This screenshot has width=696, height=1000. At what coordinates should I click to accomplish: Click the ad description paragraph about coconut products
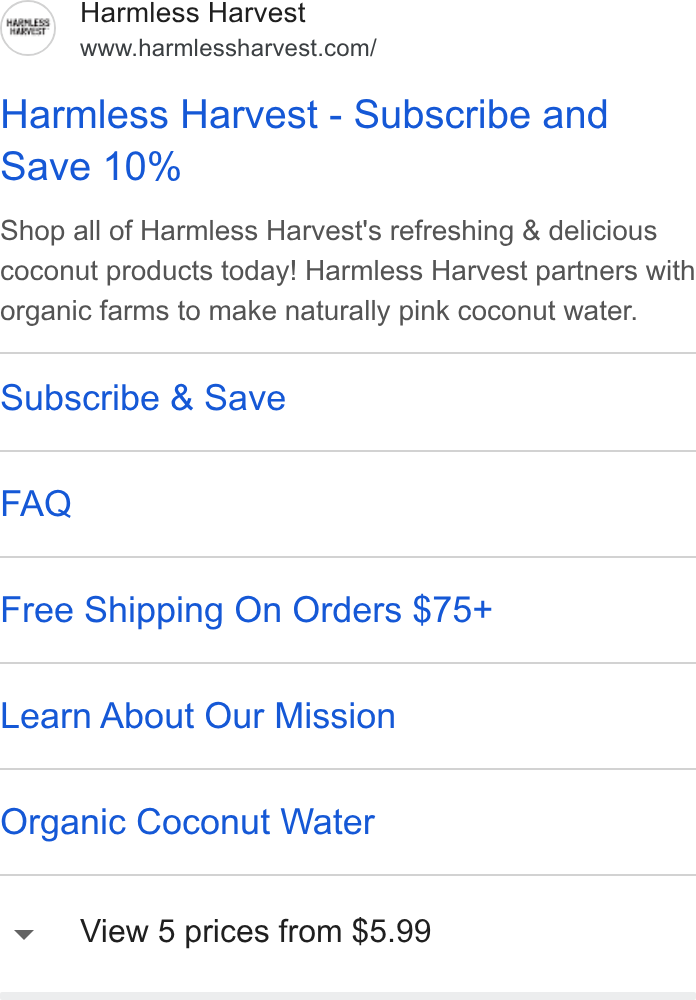click(x=348, y=270)
